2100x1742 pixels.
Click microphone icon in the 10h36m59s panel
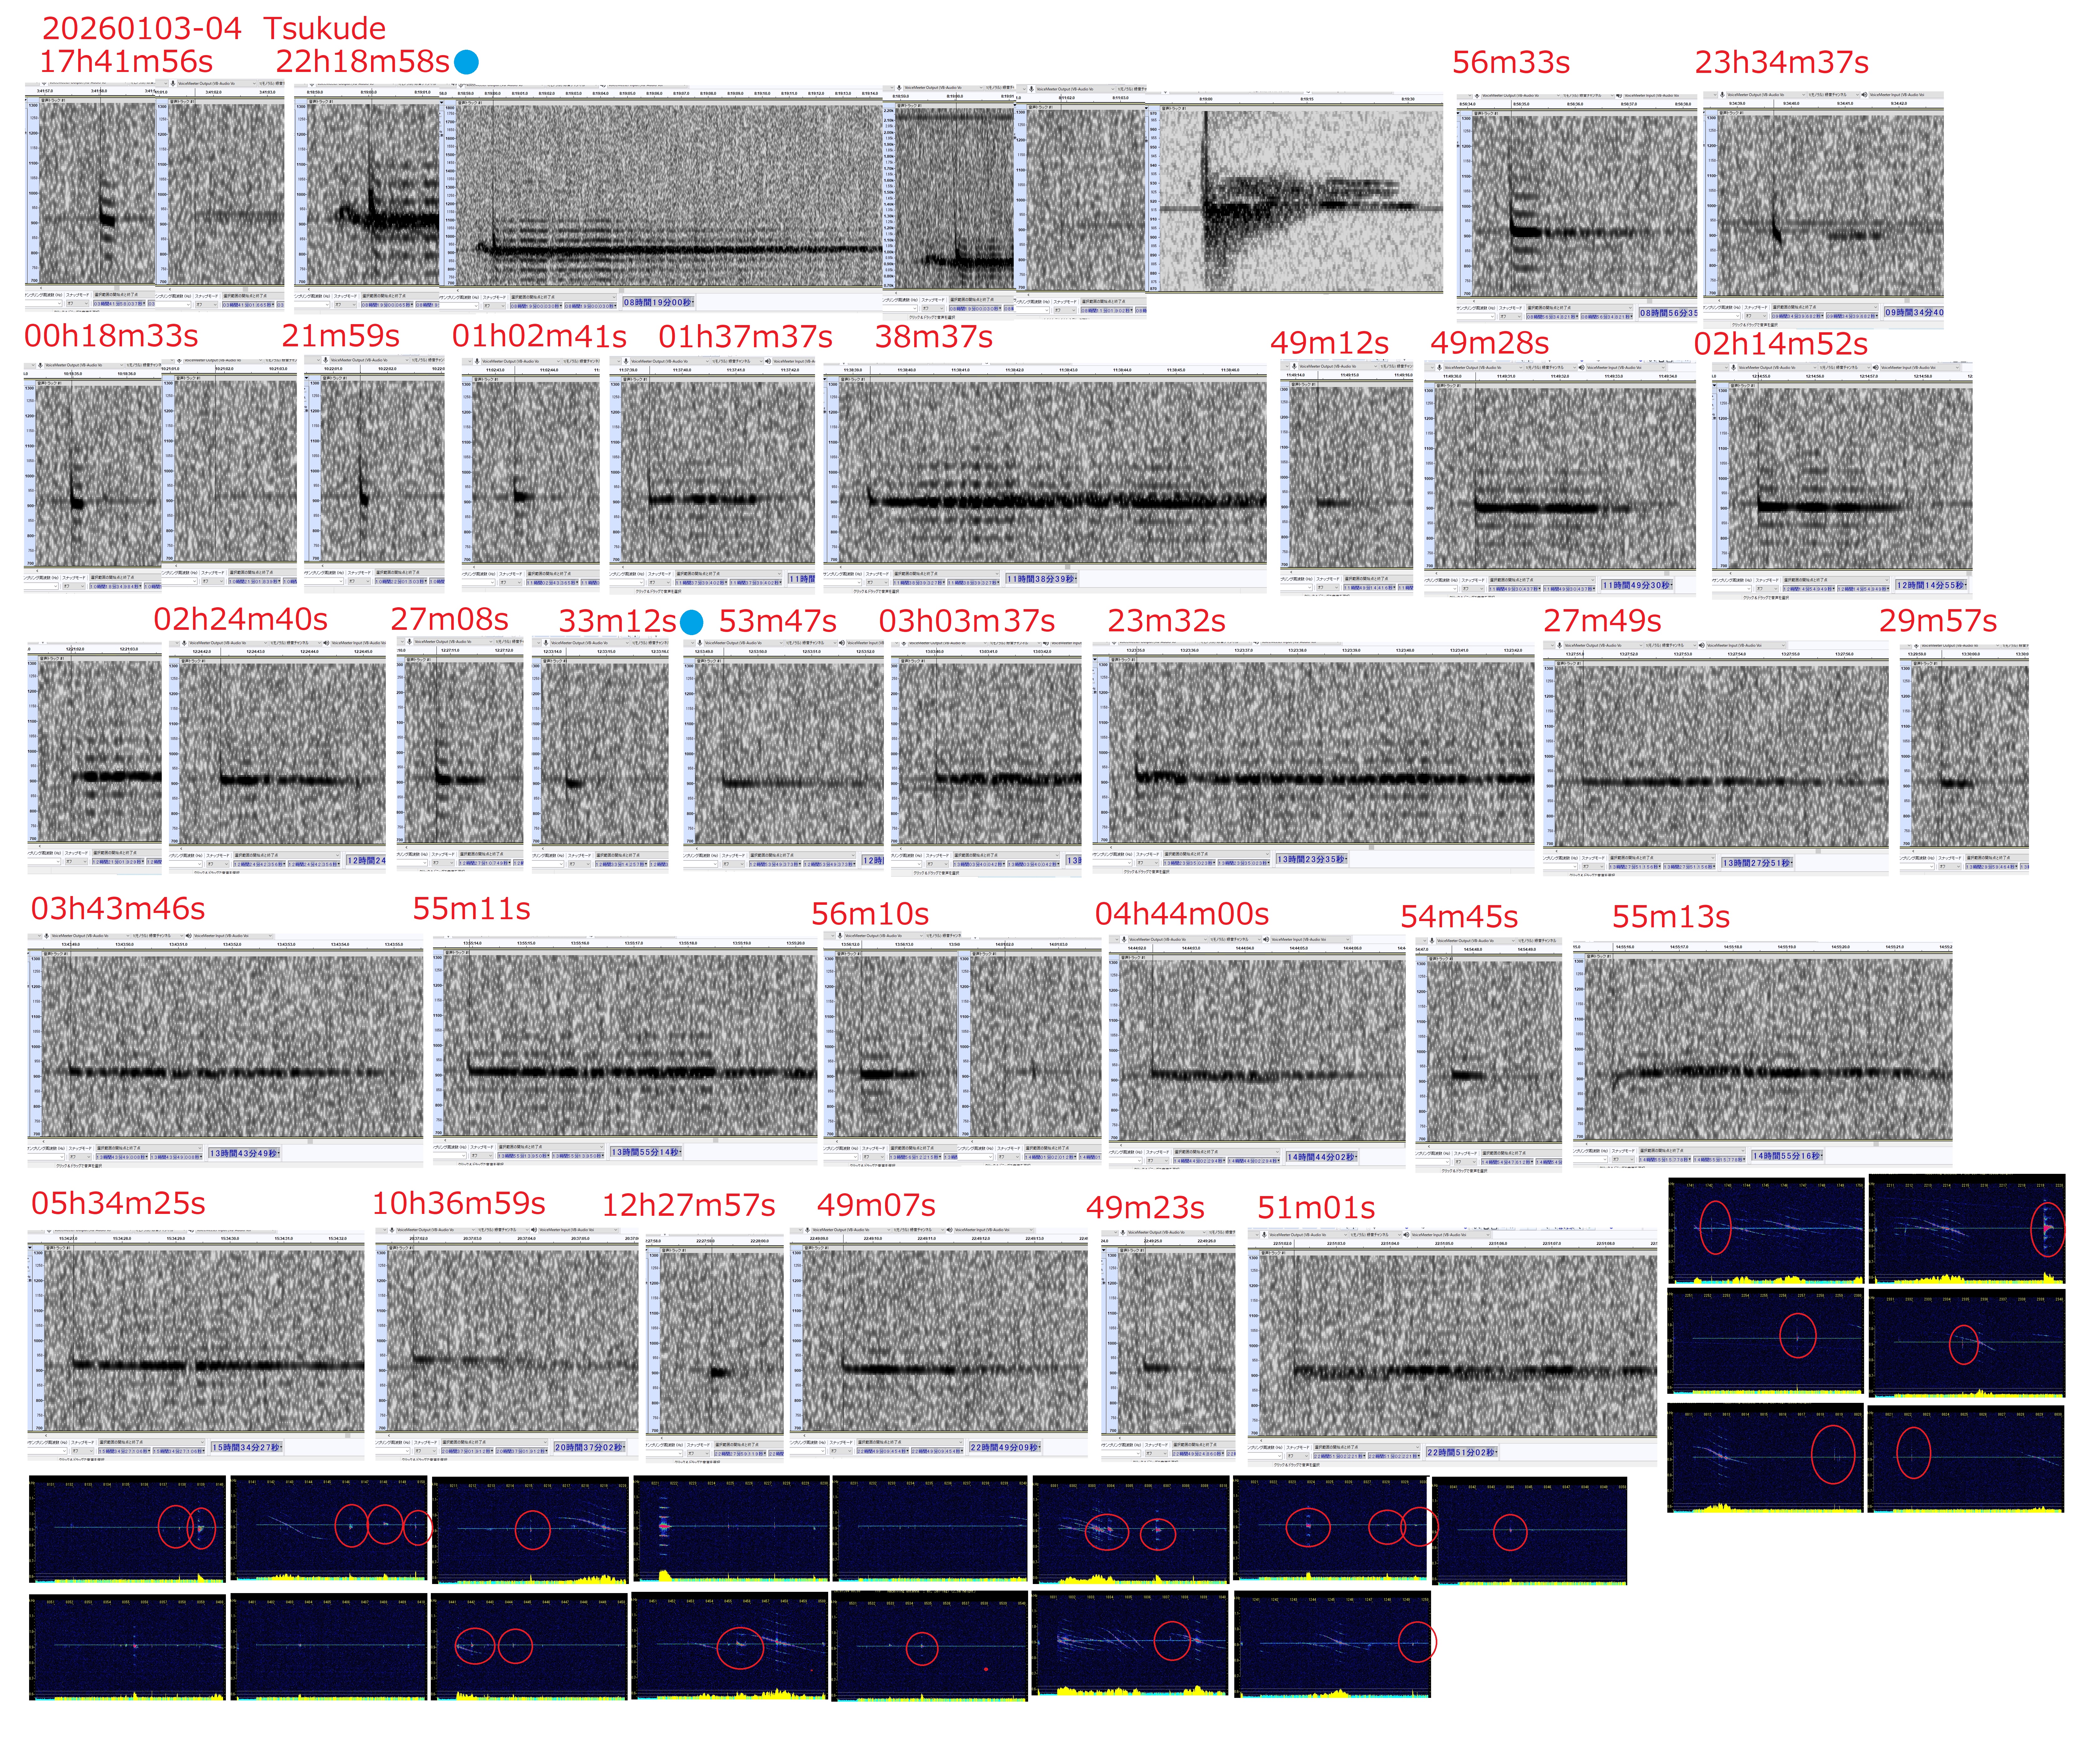(392, 1230)
